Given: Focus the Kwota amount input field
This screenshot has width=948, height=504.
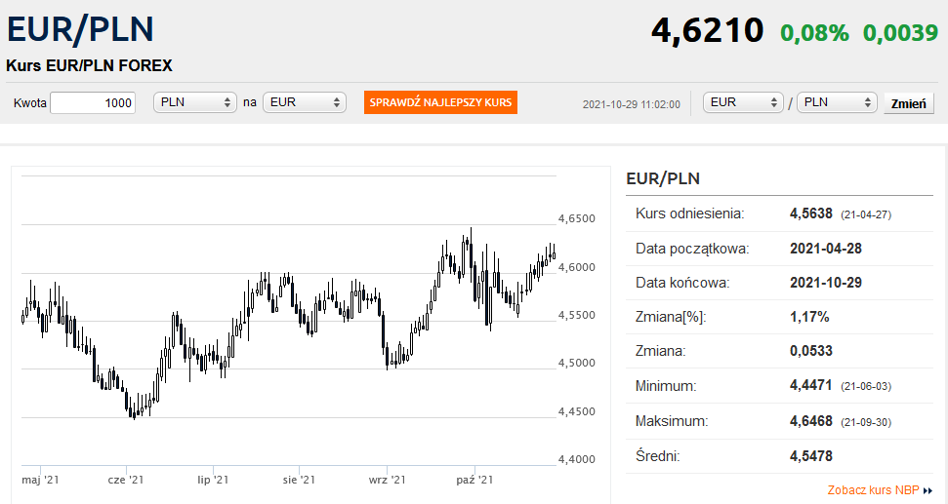Looking at the screenshot, I should [92, 103].
